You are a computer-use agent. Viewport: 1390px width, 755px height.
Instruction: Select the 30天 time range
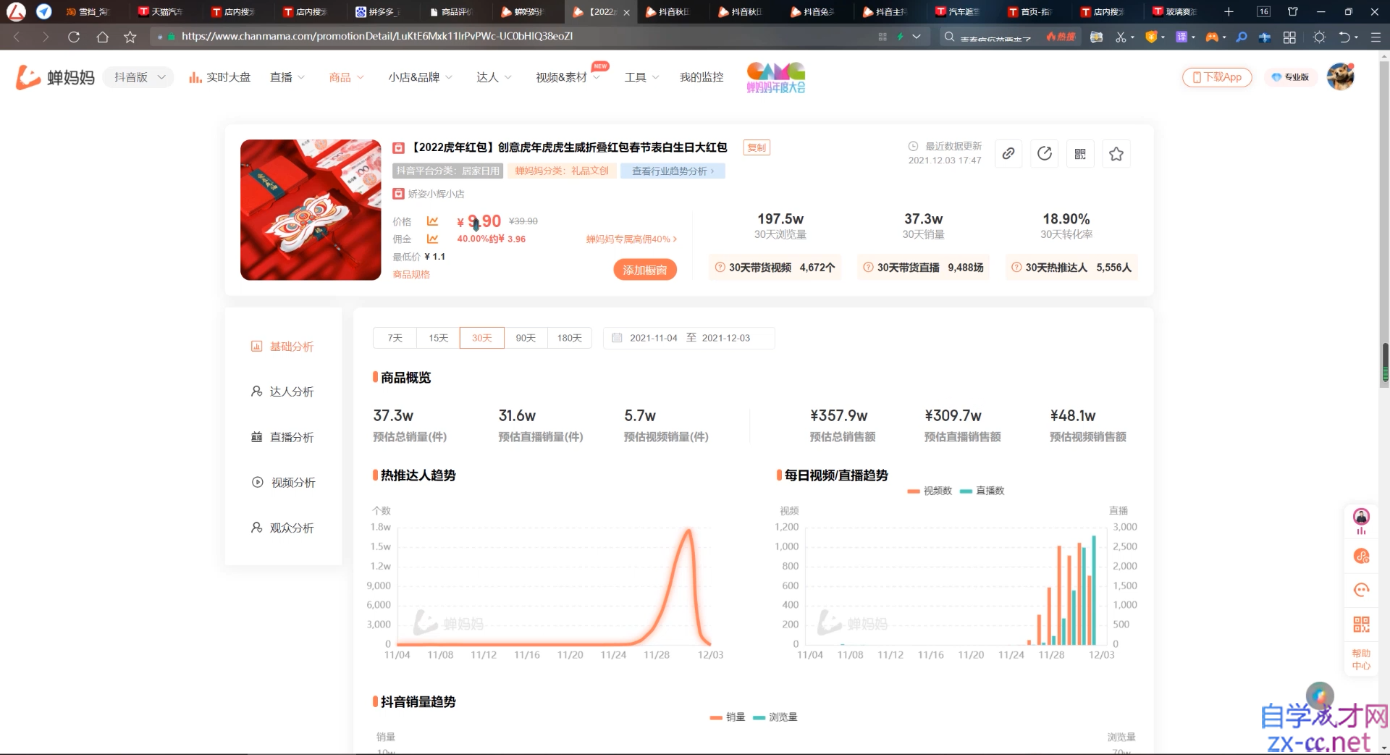[482, 338]
